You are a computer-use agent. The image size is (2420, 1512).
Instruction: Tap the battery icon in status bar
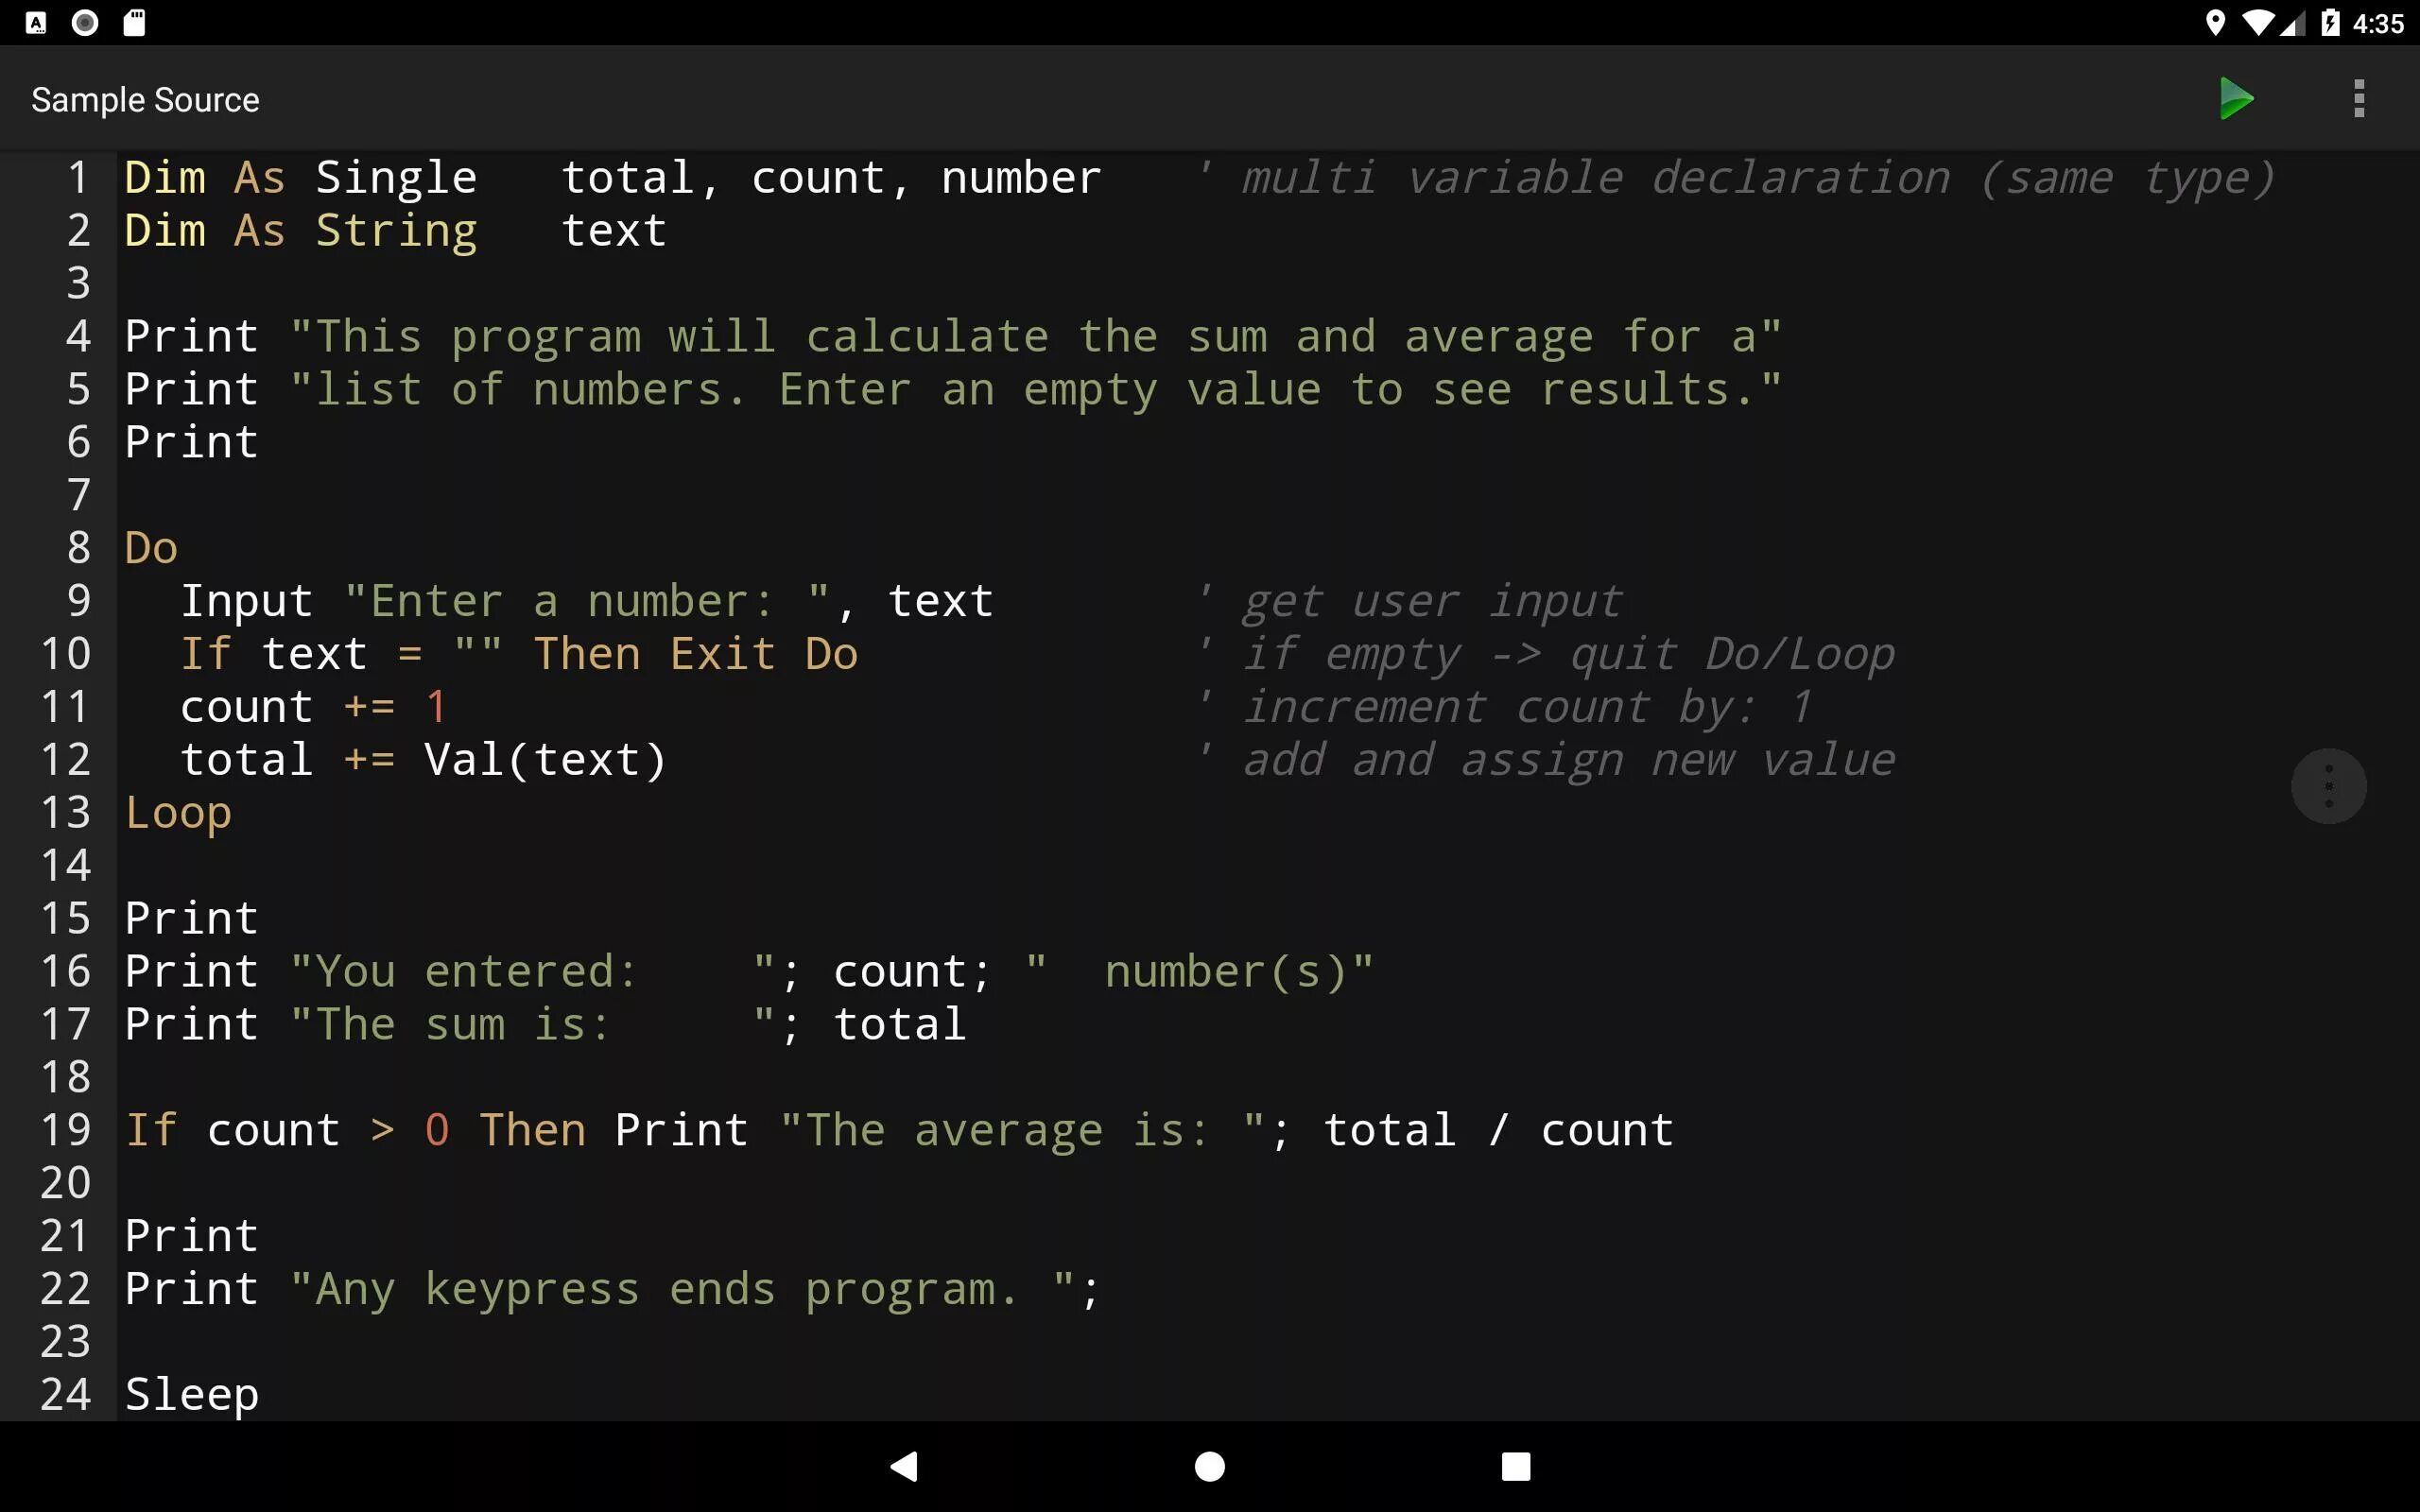point(2329,23)
